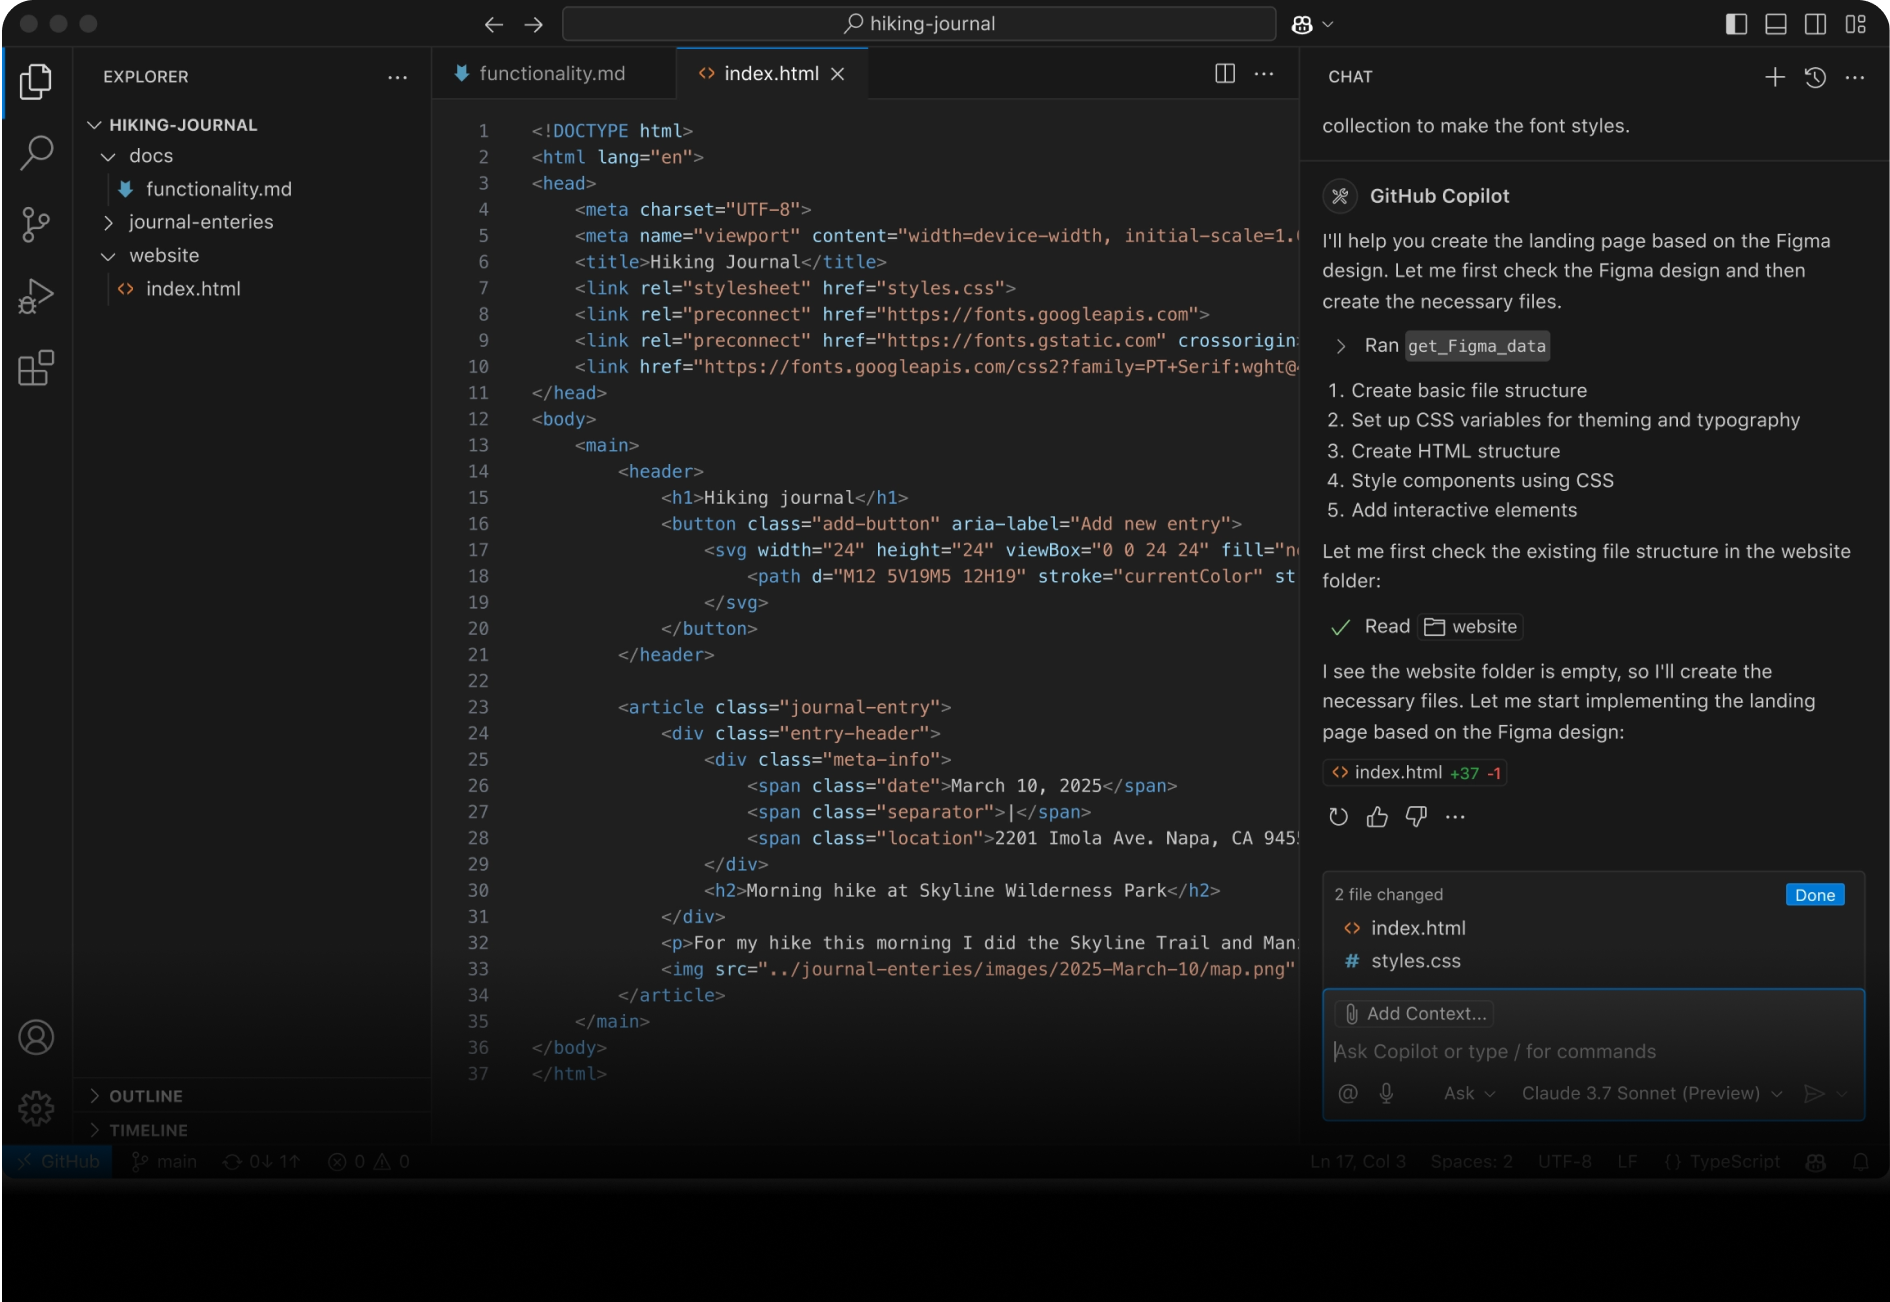The width and height of the screenshot is (1890, 1302).
Task: Click the Add Context button
Action: tap(1414, 1014)
